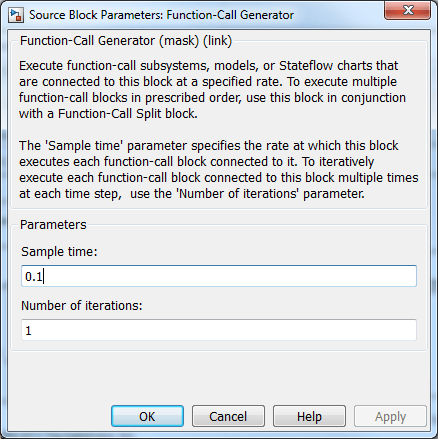
Task: Click the paragraph mentioning Function-Call Split block
Action: click(212, 89)
